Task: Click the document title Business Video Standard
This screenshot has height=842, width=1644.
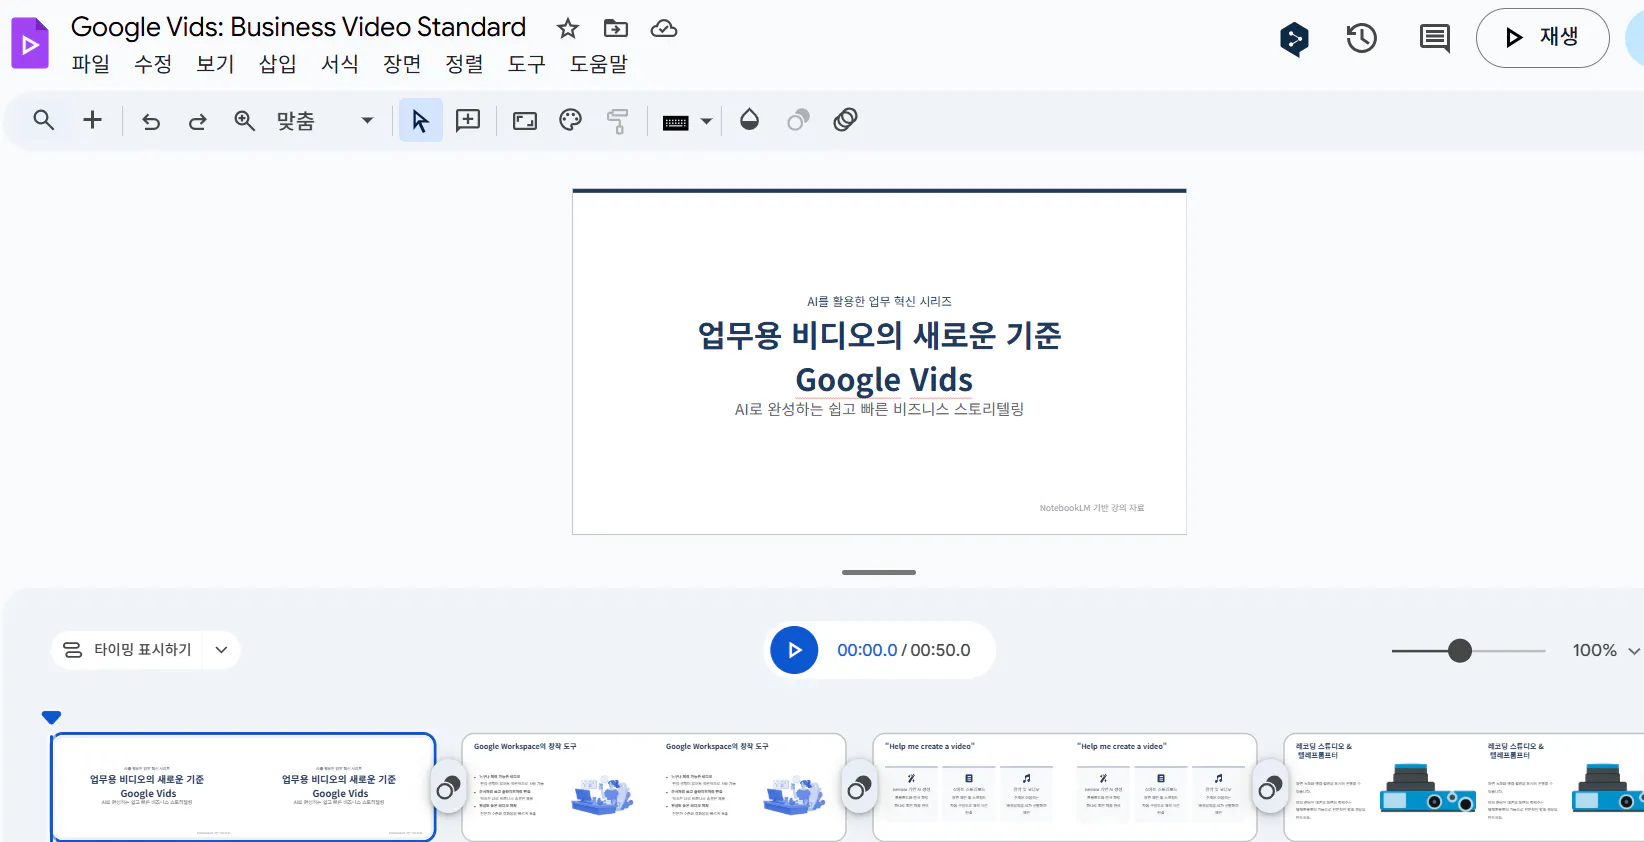Action: (298, 27)
